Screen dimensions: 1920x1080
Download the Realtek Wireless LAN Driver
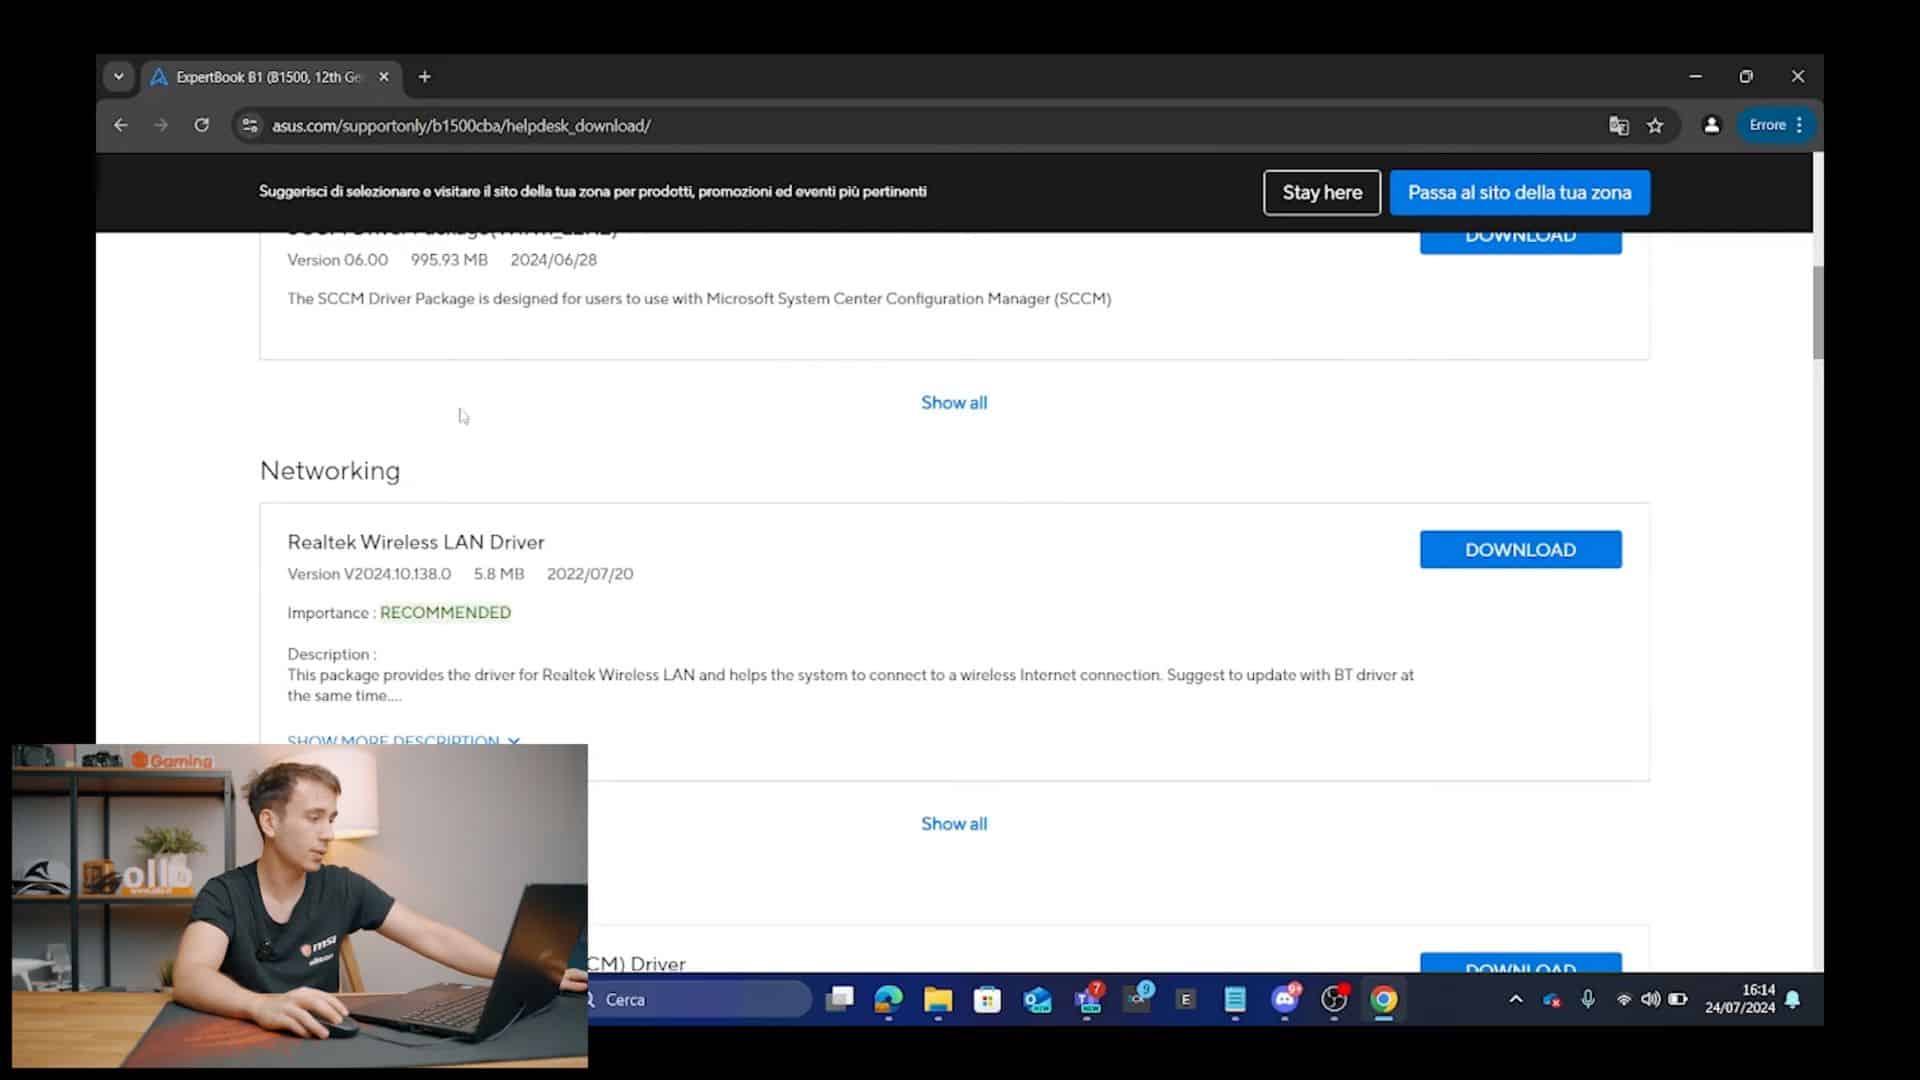[x=1520, y=549]
